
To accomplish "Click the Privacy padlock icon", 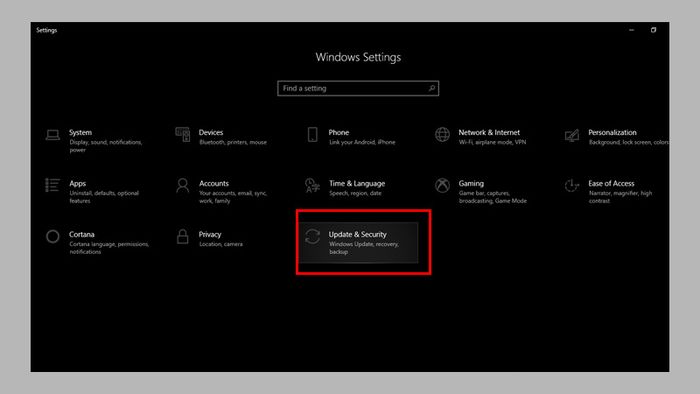I will [183, 236].
